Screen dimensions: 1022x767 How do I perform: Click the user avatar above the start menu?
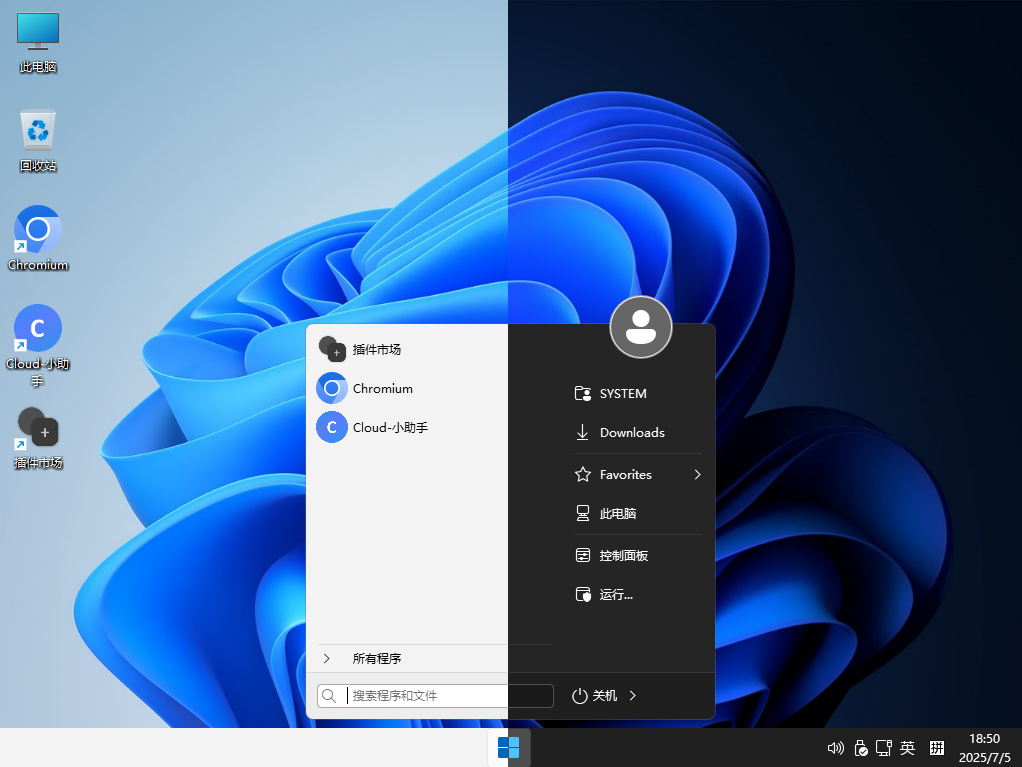click(640, 327)
